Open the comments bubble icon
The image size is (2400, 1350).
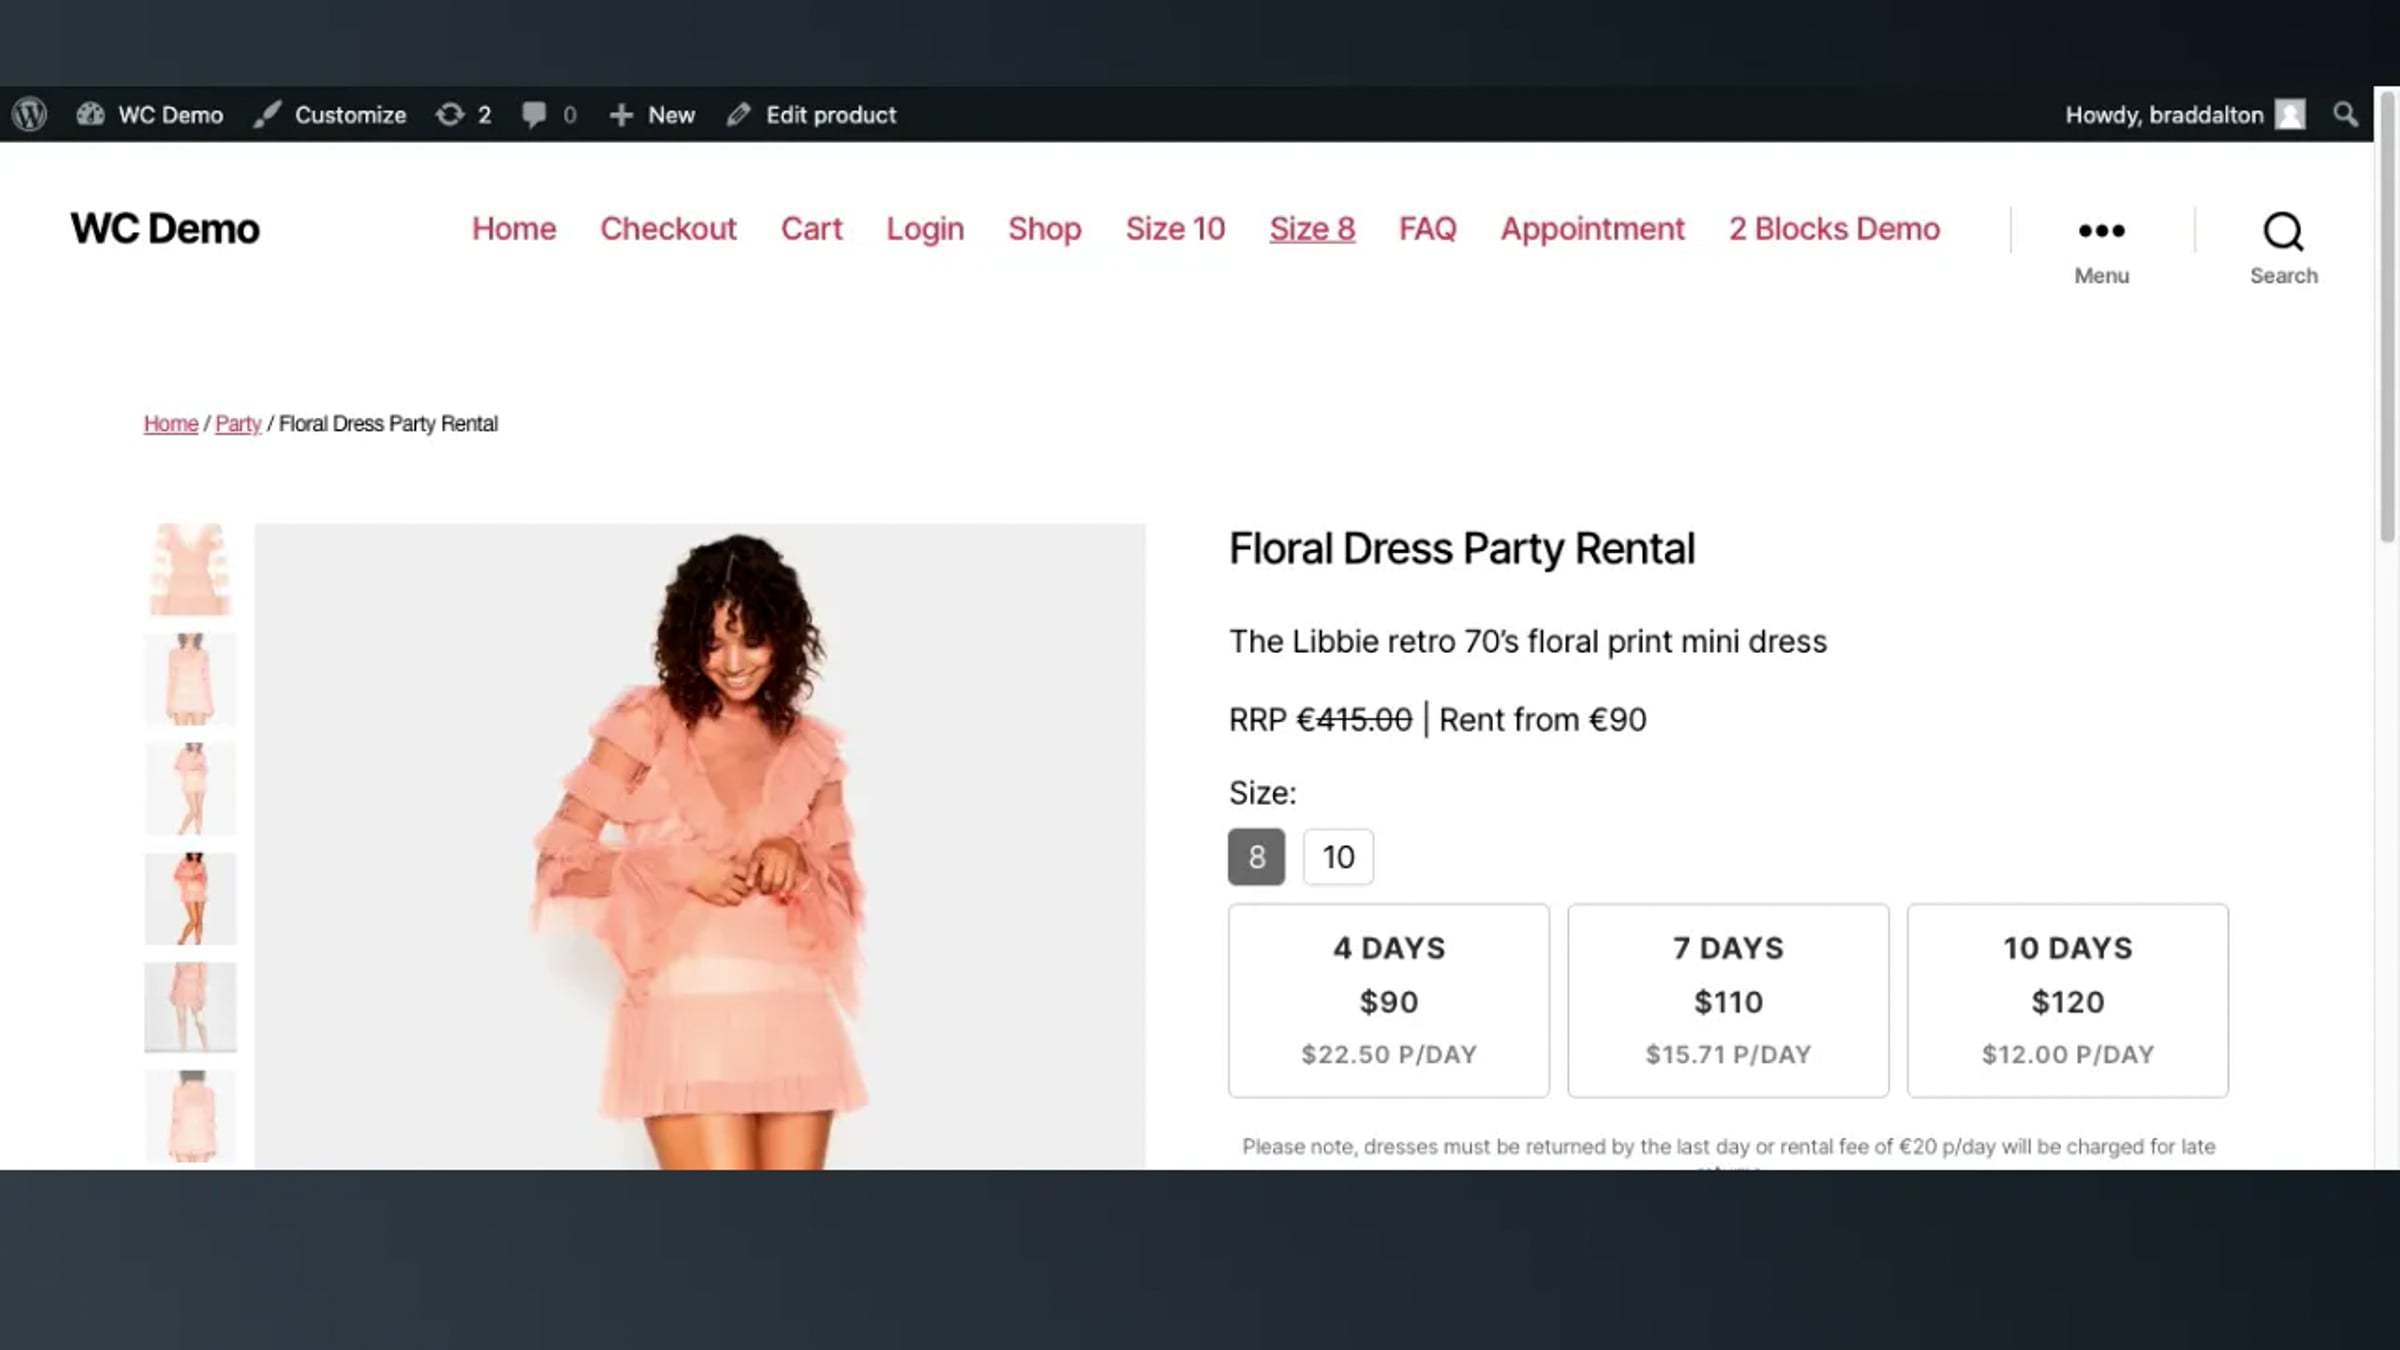[x=534, y=114]
